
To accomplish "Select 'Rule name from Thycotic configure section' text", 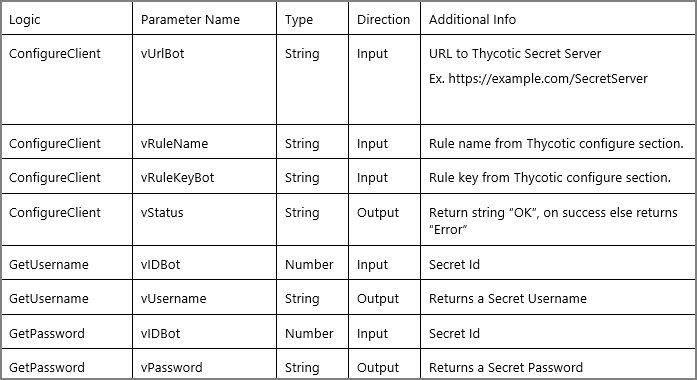I will [x=556, y=144].
